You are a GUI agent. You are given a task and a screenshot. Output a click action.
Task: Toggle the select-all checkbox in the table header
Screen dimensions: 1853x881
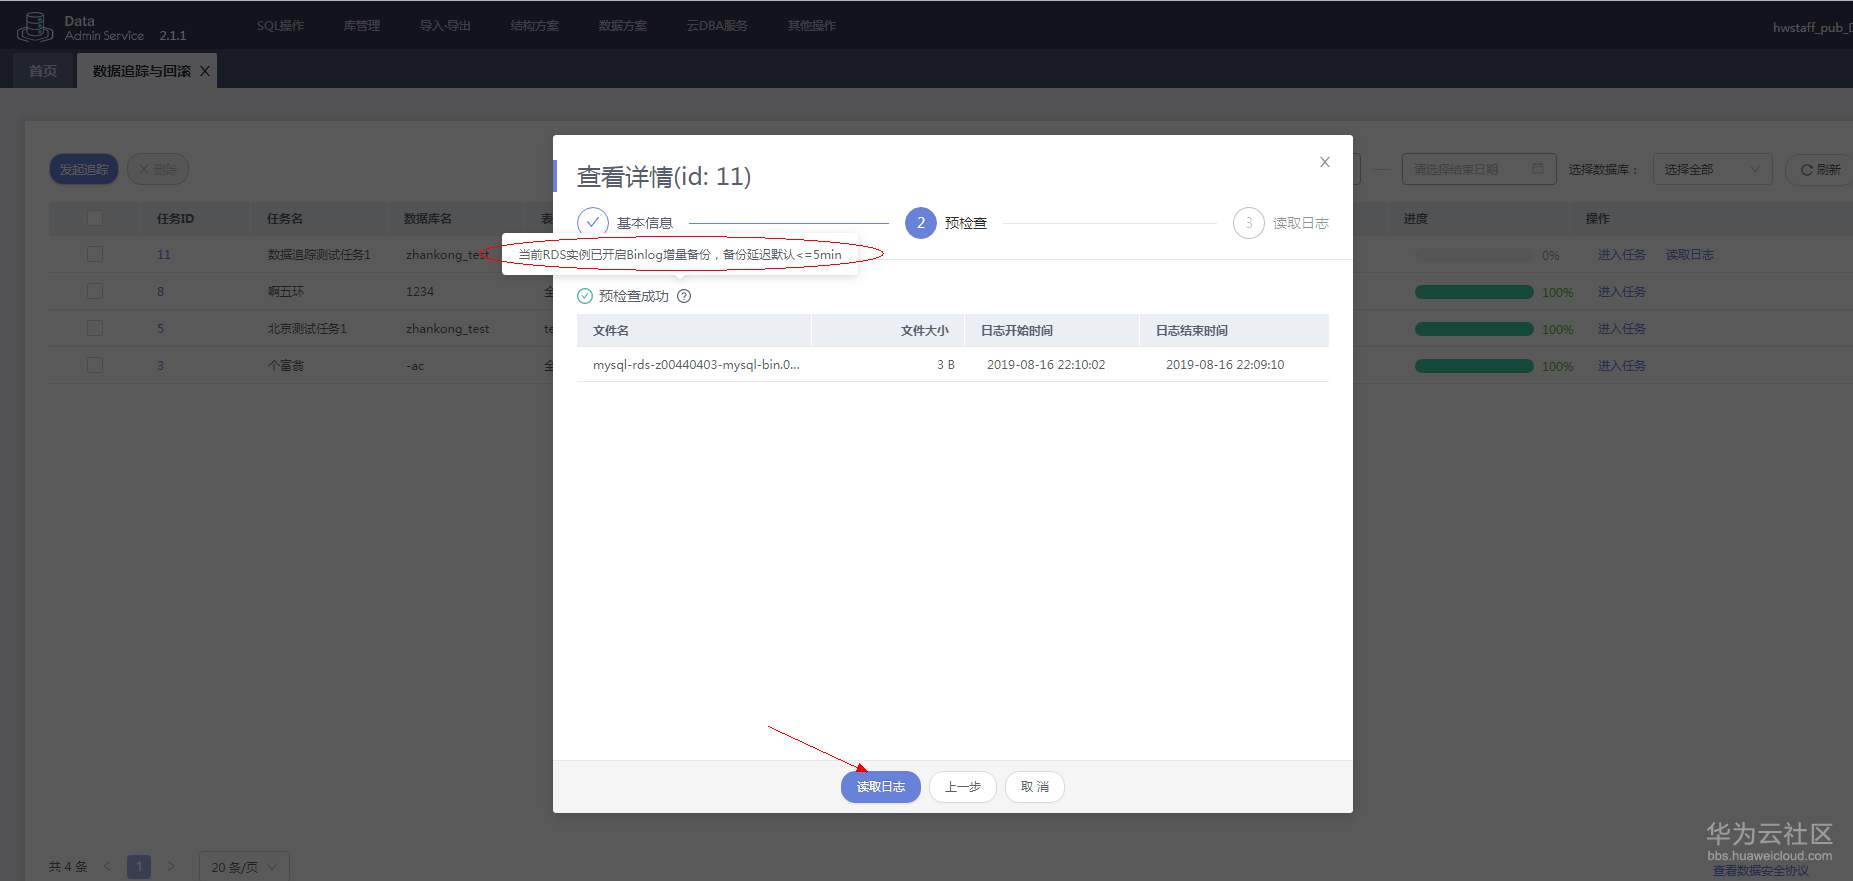pyautogui.click(x=95, y=218)
